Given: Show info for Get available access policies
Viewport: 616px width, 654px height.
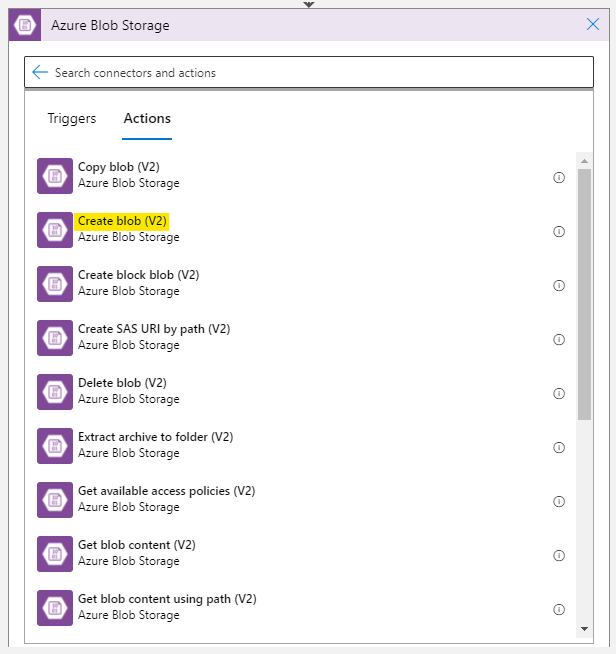Looking at the screenshot, I should coord(559,501).
